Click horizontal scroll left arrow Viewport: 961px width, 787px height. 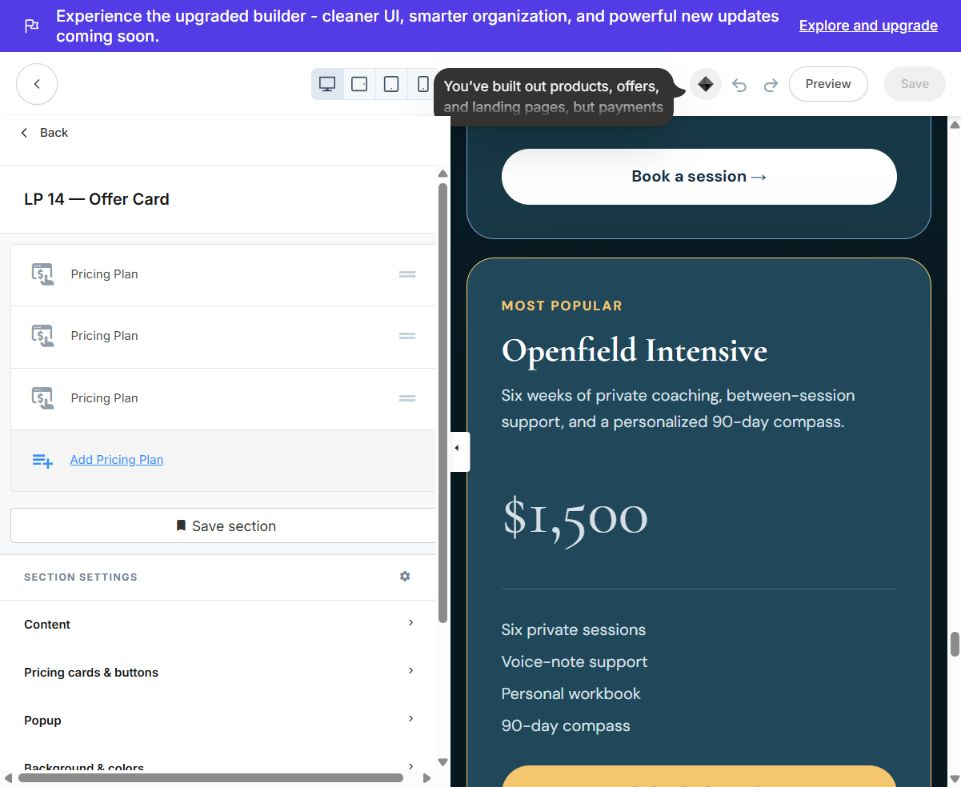7,778
